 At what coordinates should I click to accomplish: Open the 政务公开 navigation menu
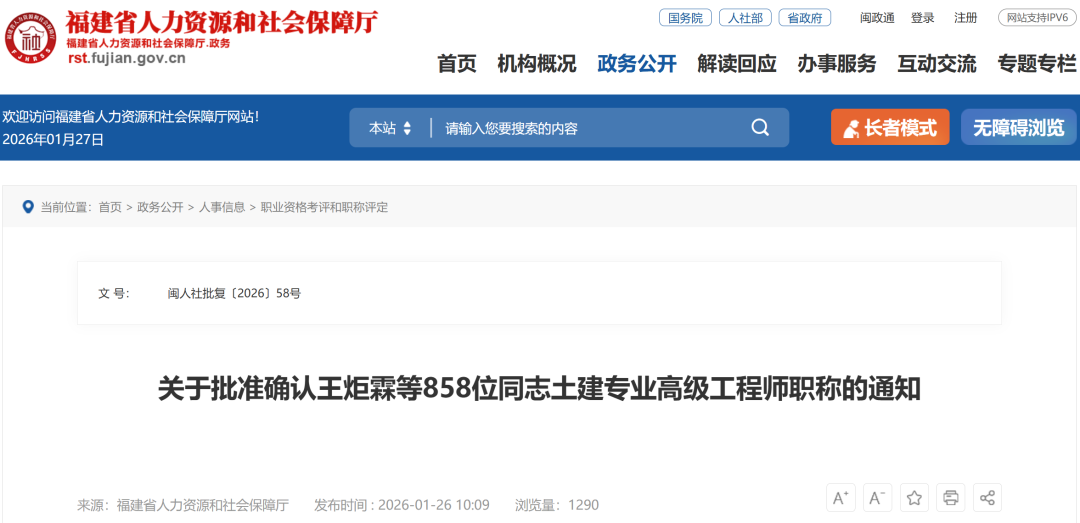(637, 64)
